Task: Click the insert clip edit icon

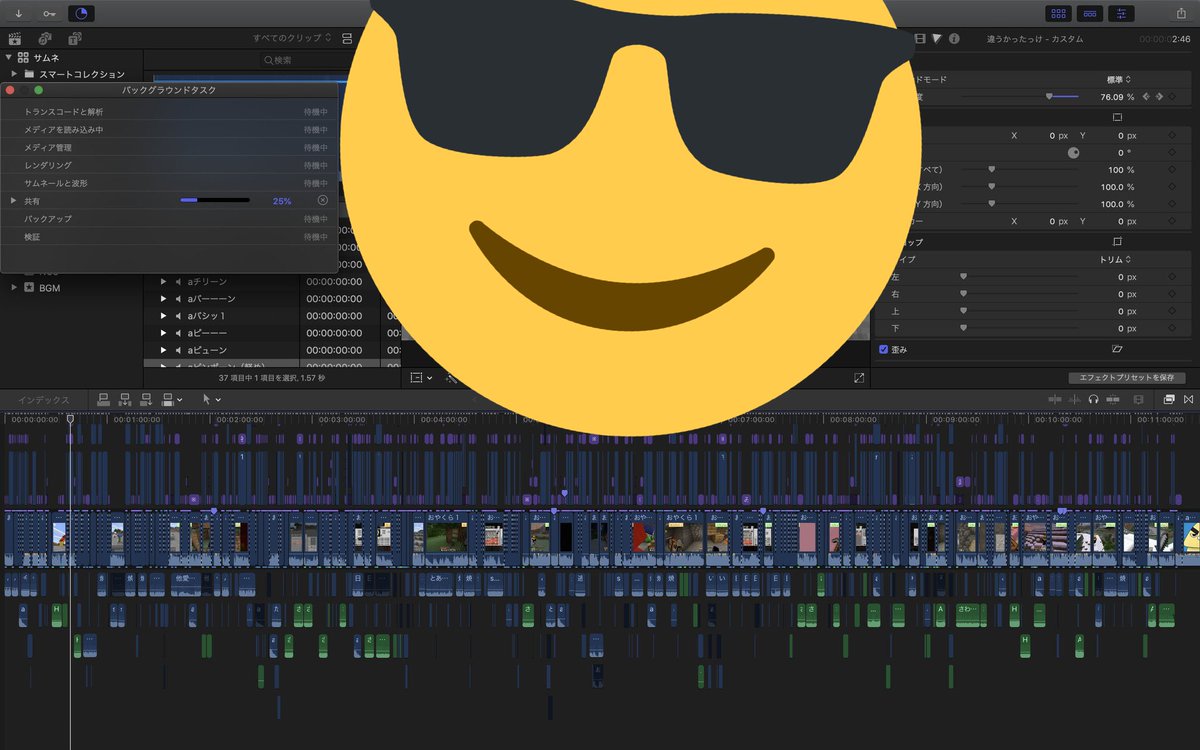Action: (125, 399)
